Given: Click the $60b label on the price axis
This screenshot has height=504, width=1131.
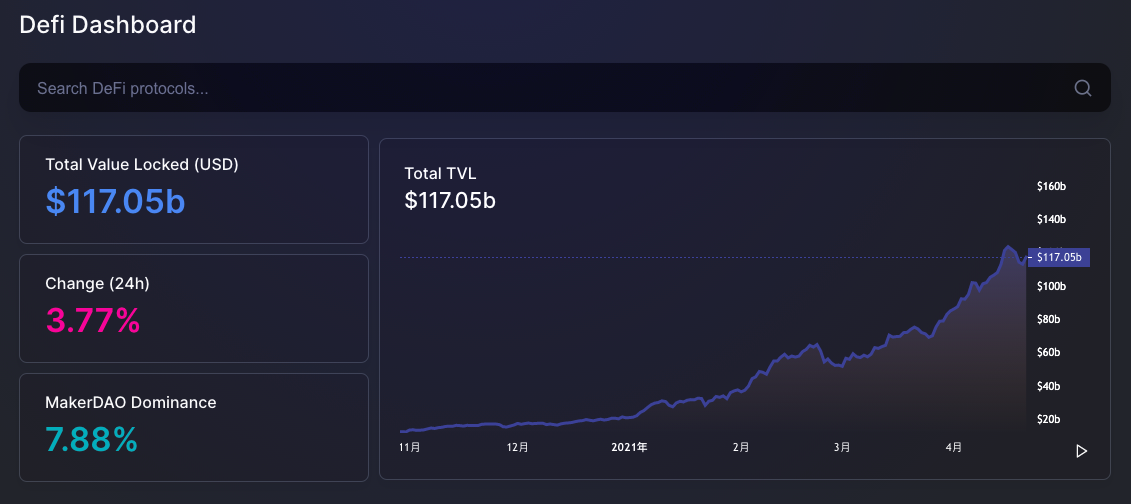Looking at the screenshot, I should point(1048,353).
